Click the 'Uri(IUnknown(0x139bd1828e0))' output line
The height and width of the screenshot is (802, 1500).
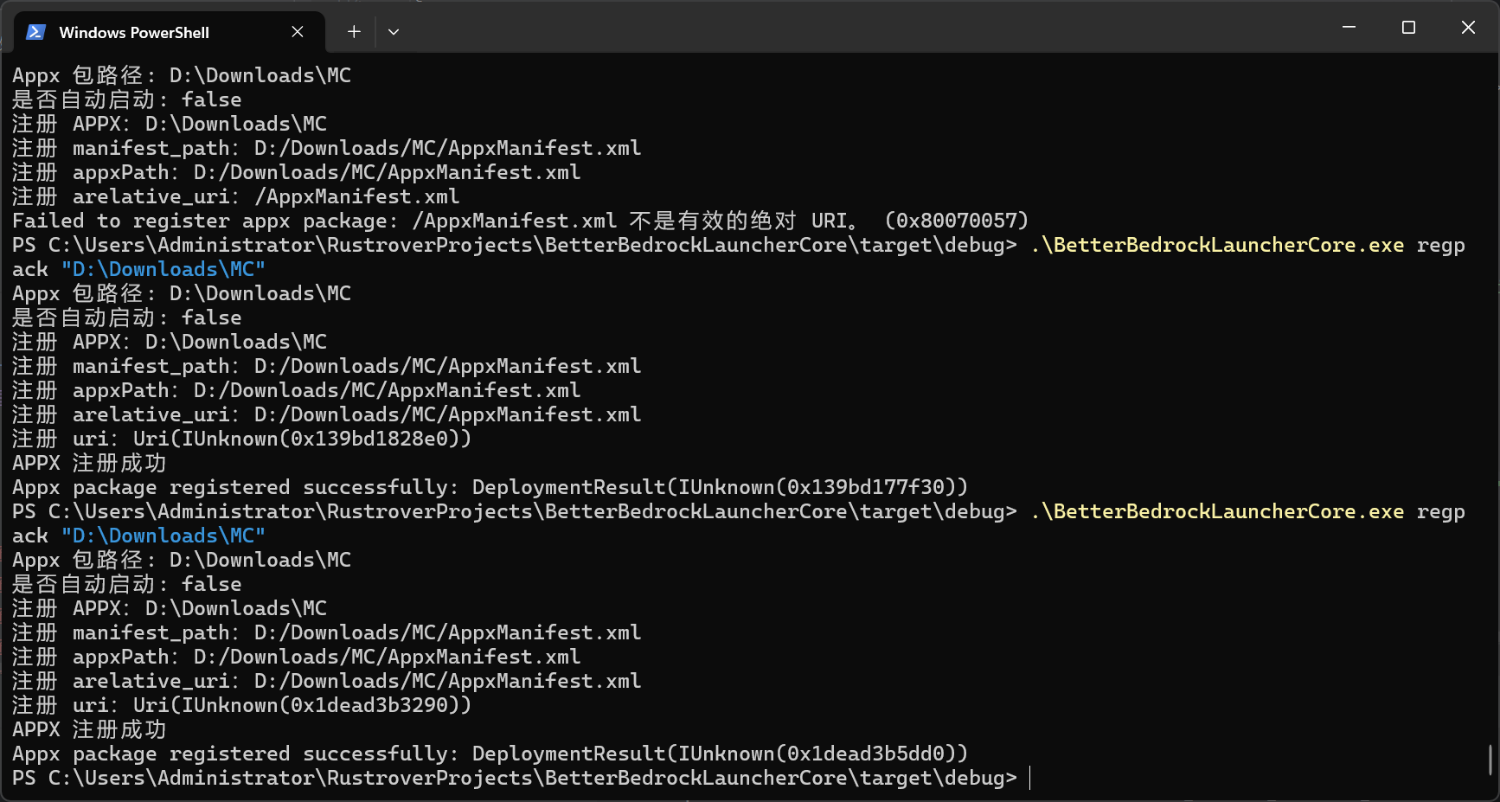[x=242, y=438]
